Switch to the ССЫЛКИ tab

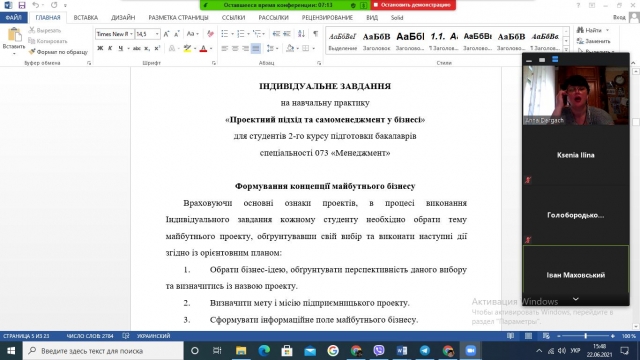pos(233,18)
